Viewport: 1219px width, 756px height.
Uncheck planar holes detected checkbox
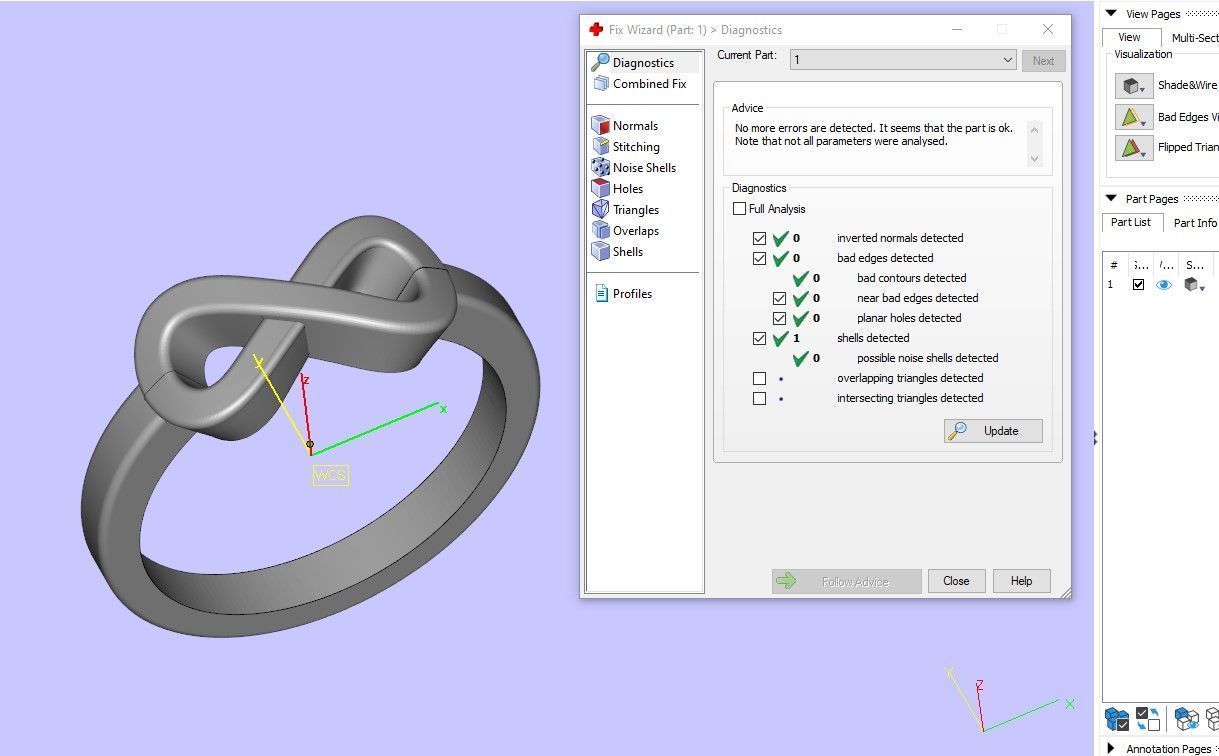pos(780,319)
